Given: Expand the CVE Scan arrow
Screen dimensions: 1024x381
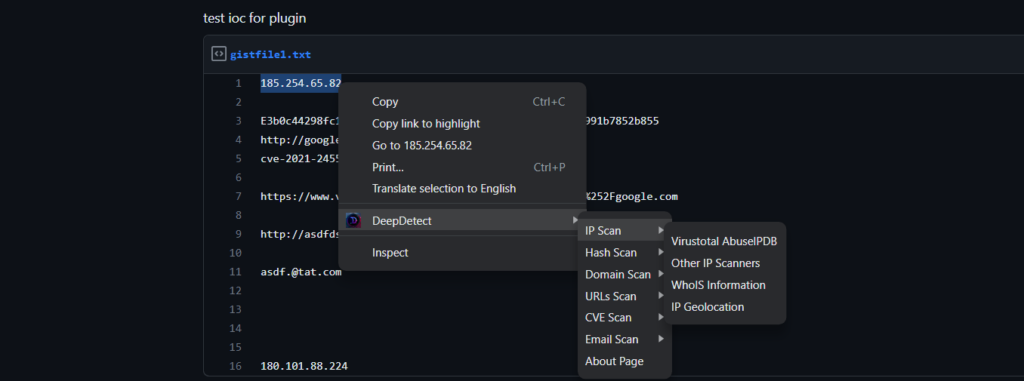Looking at the screenshot, I should click(661, 318).
